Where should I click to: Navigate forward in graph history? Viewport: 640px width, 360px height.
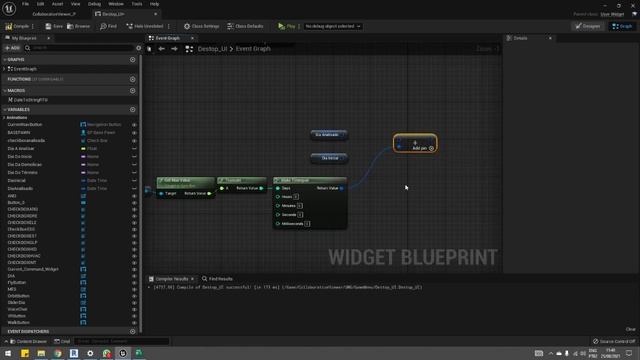[174, 49]
